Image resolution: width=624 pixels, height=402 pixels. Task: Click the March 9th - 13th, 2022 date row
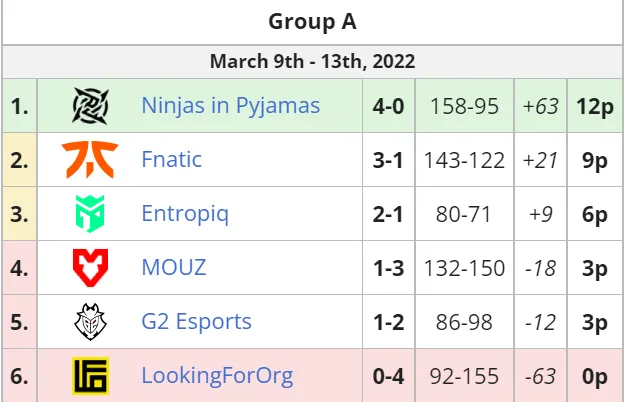312,62
